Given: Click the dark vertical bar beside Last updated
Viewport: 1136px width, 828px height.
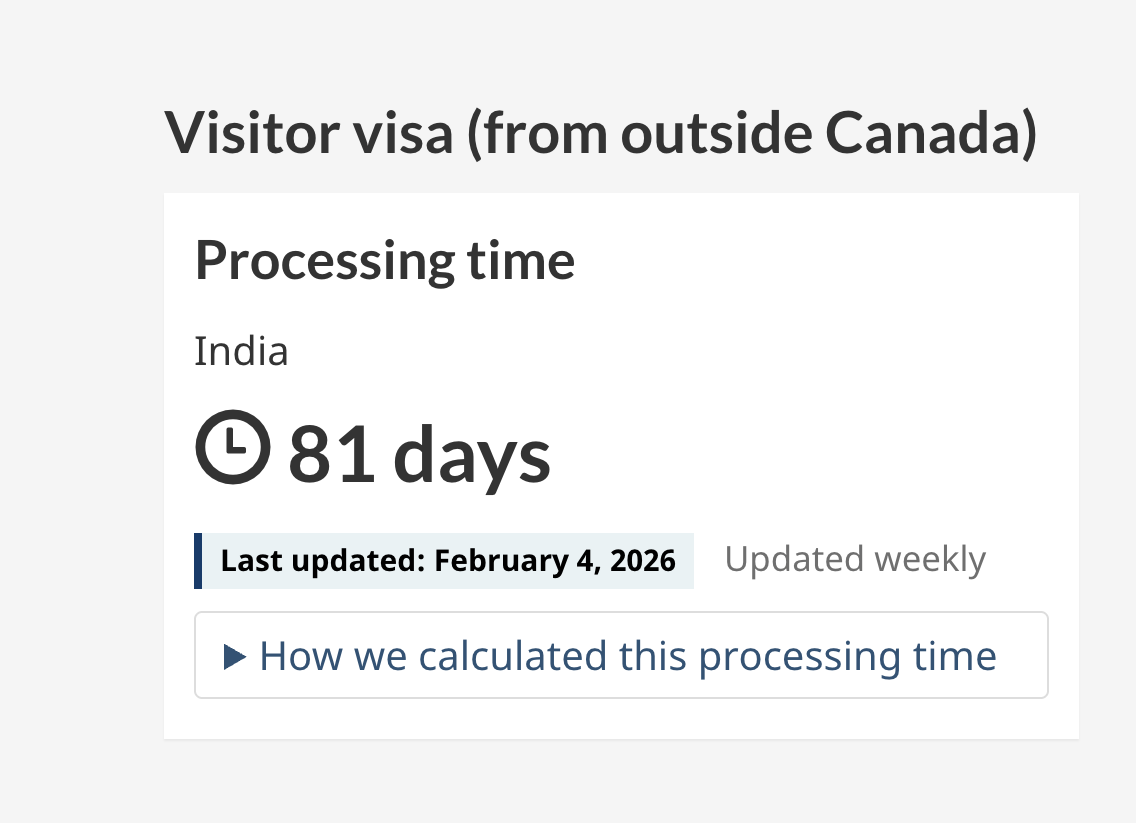Looking at the screenshot, I should pyautogui.click(x=199, y=561).
